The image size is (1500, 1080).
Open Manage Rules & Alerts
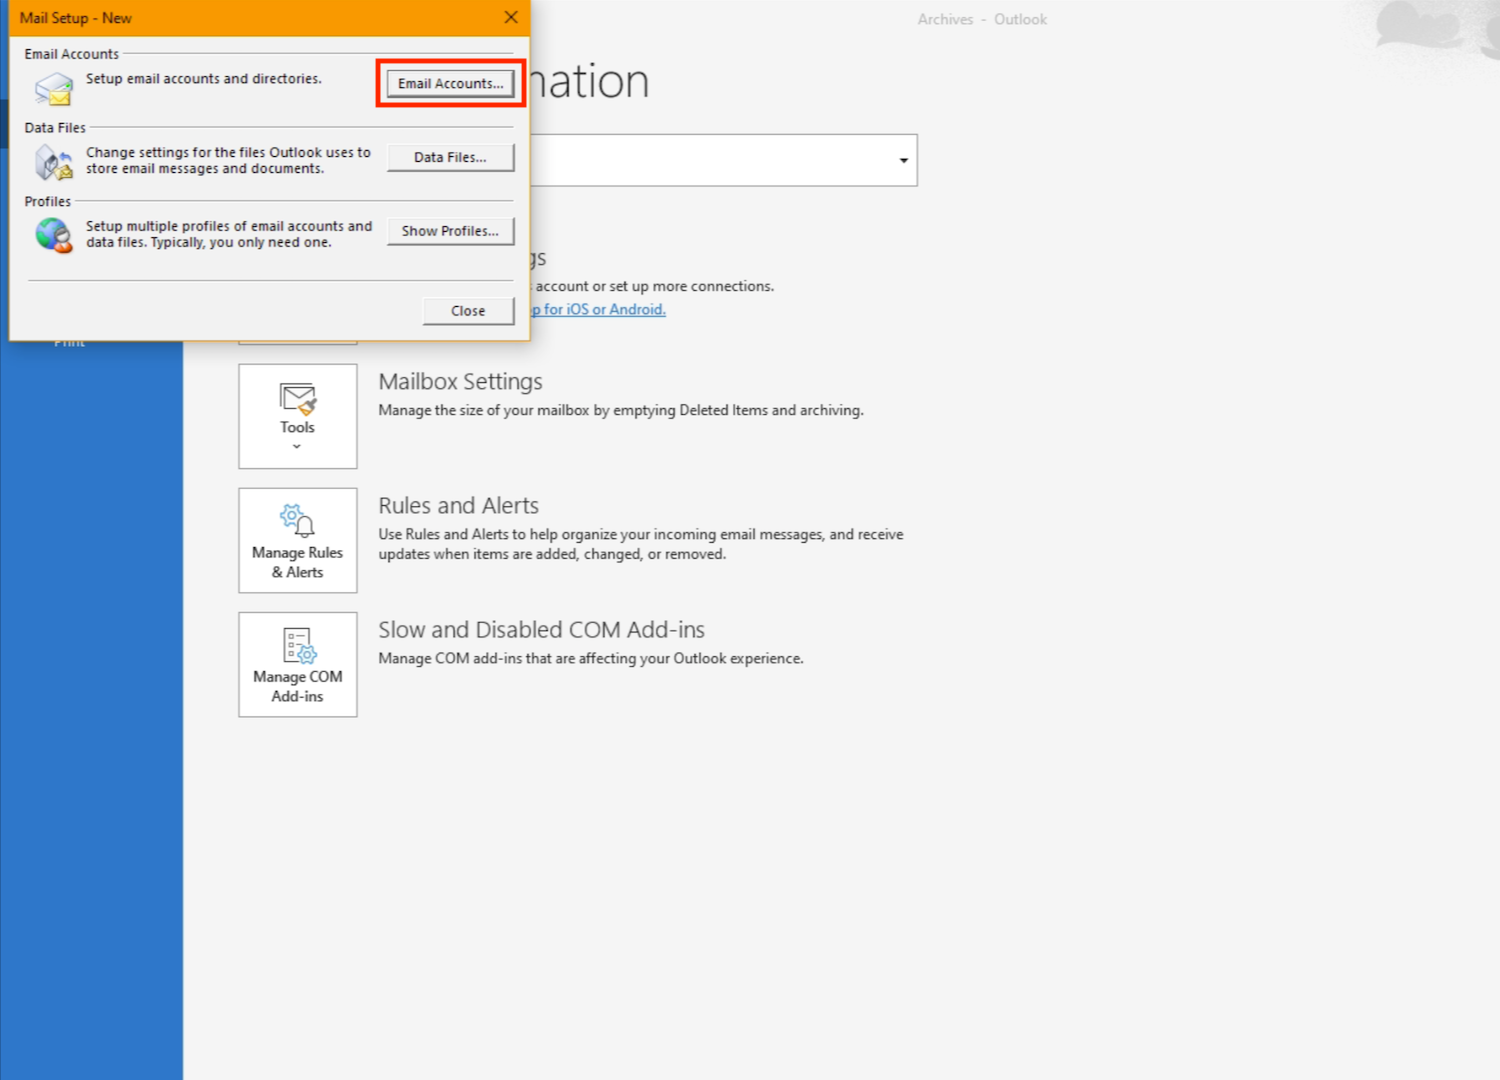297,540
